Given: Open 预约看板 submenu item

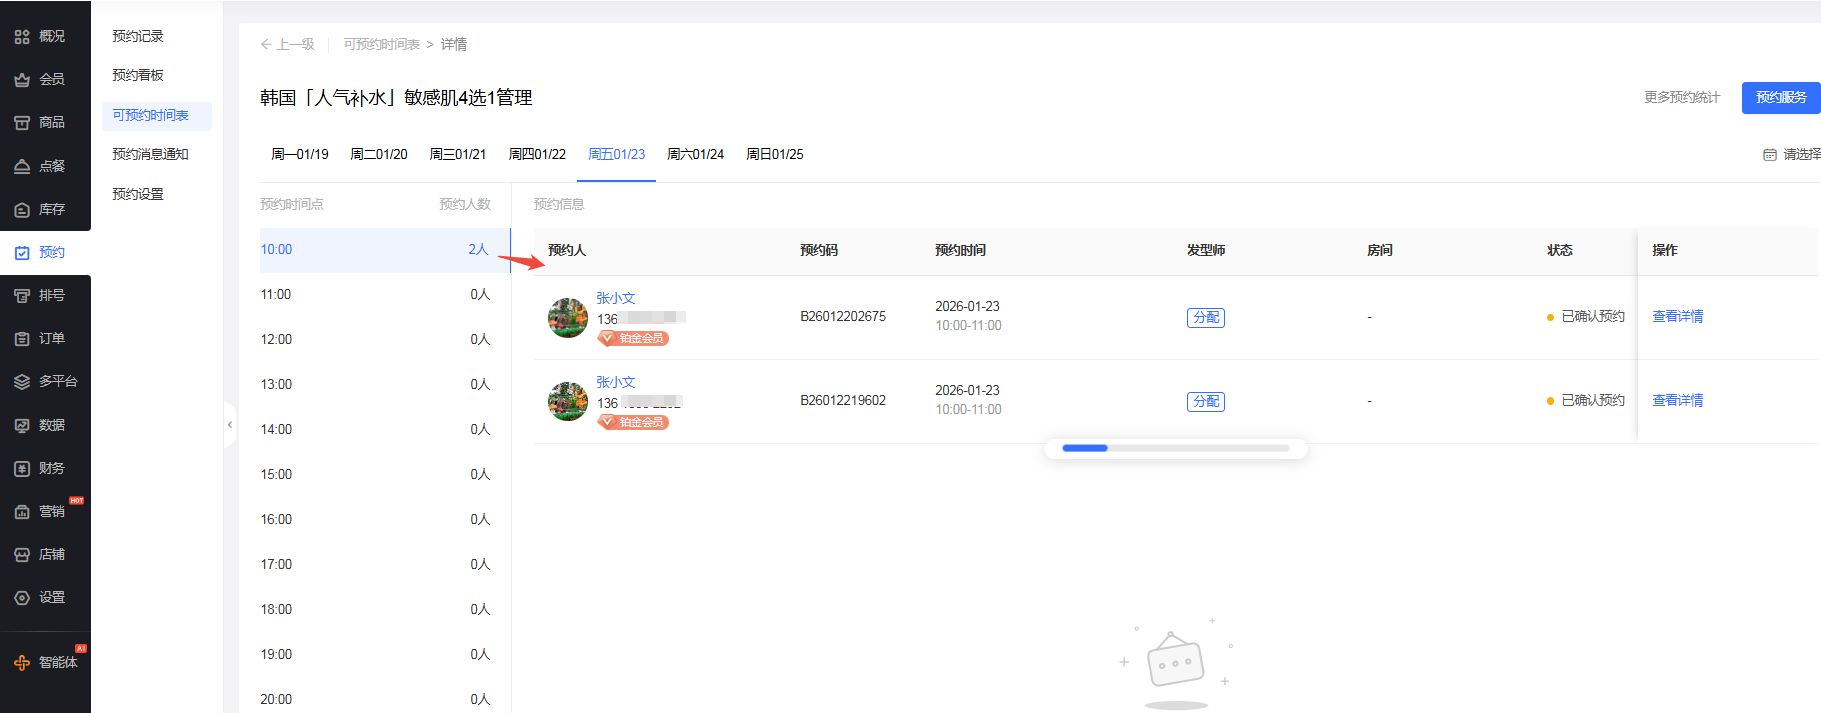Looking at the screenshot, I should click(138, 75).
